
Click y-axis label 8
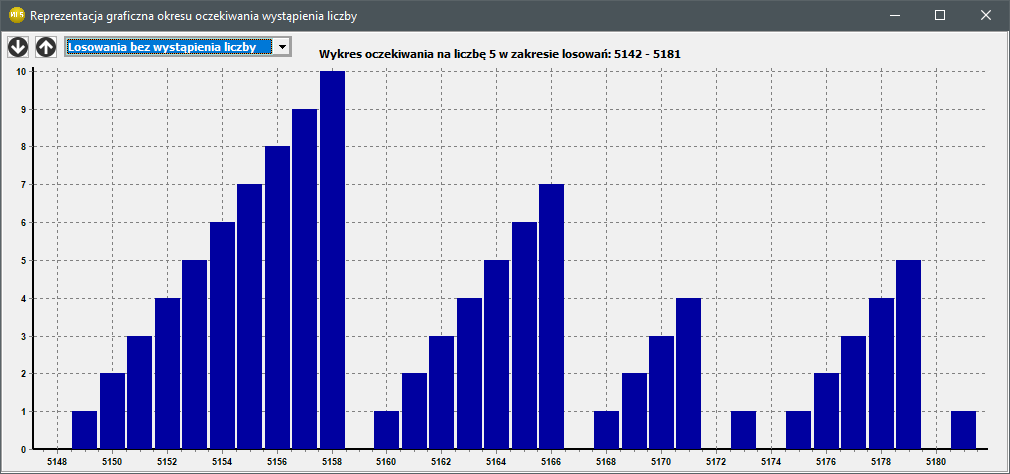coord(23,147)
